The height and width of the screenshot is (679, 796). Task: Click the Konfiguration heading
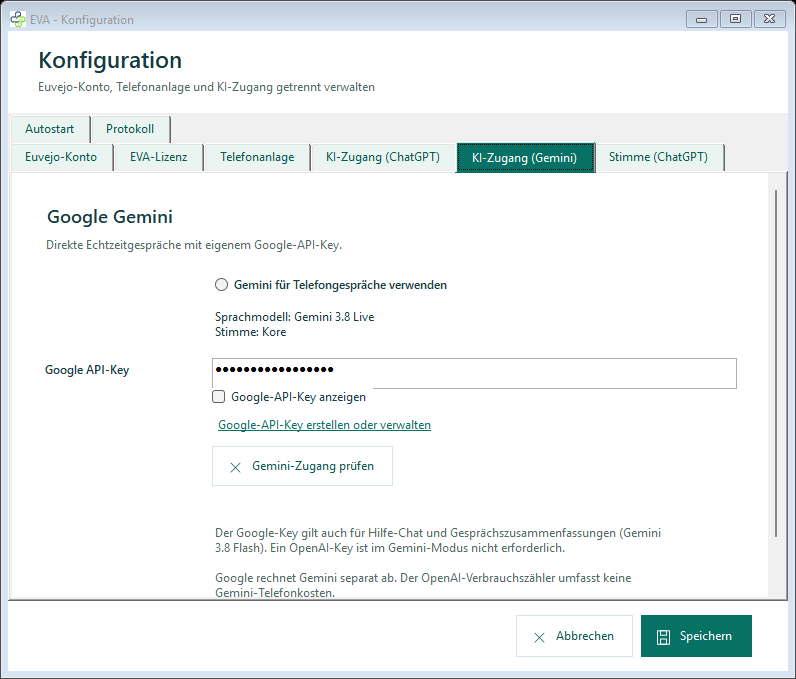110,60
